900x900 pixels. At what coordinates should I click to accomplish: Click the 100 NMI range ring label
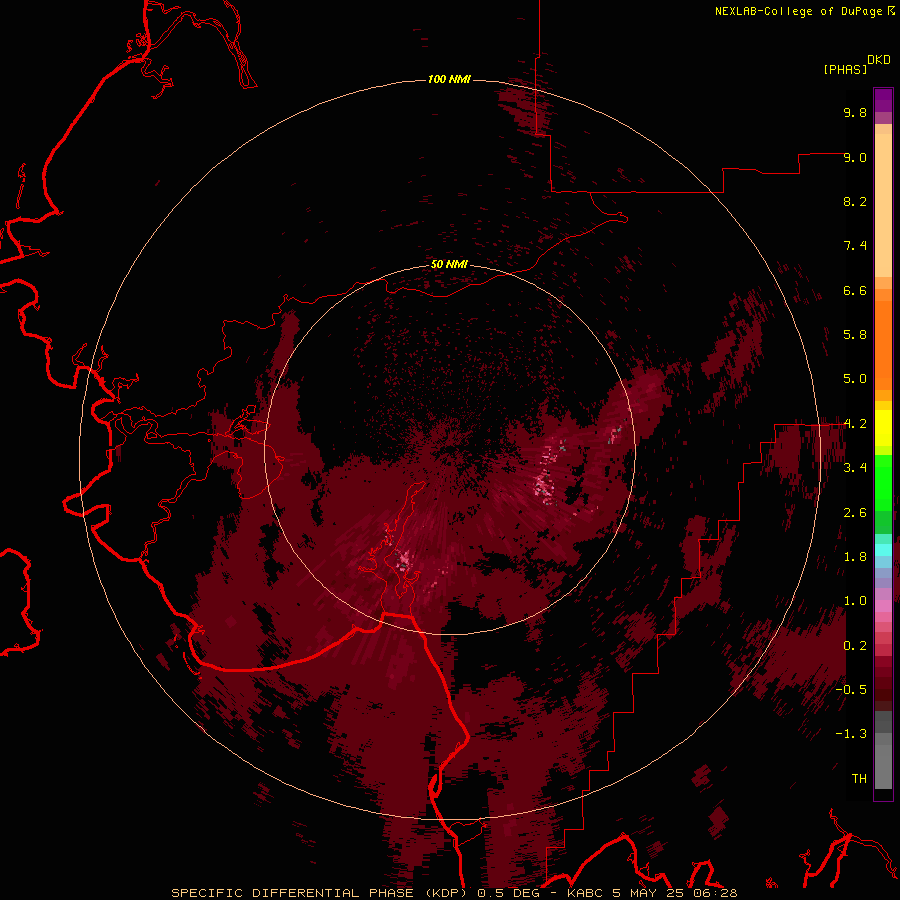click(x=449, y=79)
